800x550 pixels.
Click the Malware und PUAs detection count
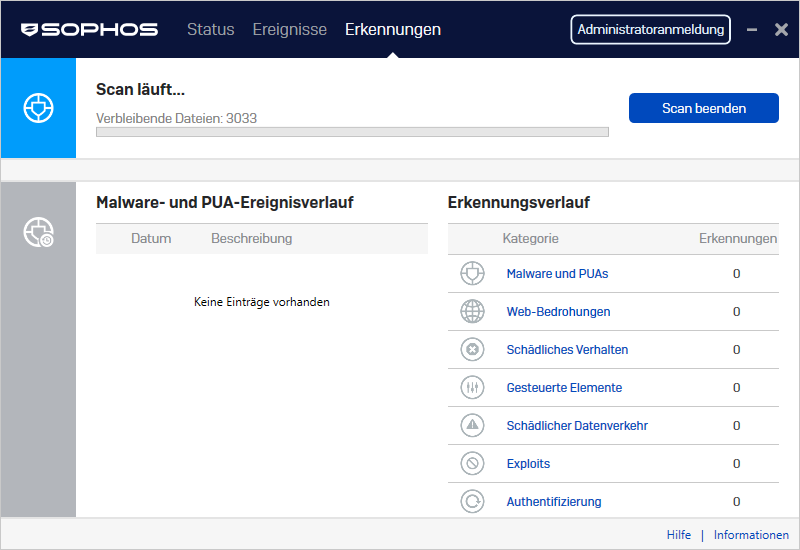click(736, 273)
